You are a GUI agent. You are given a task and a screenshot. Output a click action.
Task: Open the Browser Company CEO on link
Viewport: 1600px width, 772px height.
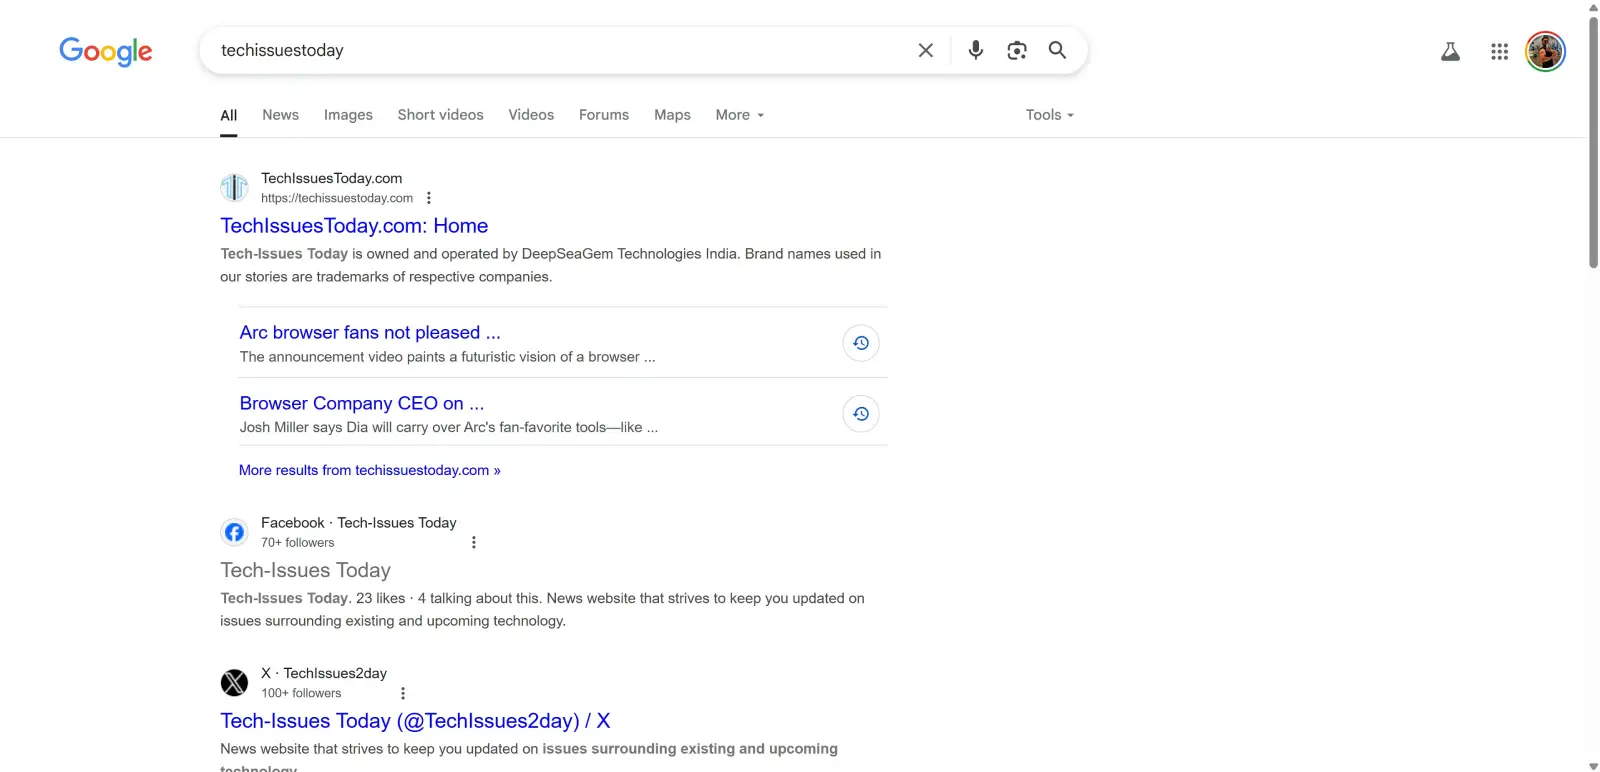[362, 403]
